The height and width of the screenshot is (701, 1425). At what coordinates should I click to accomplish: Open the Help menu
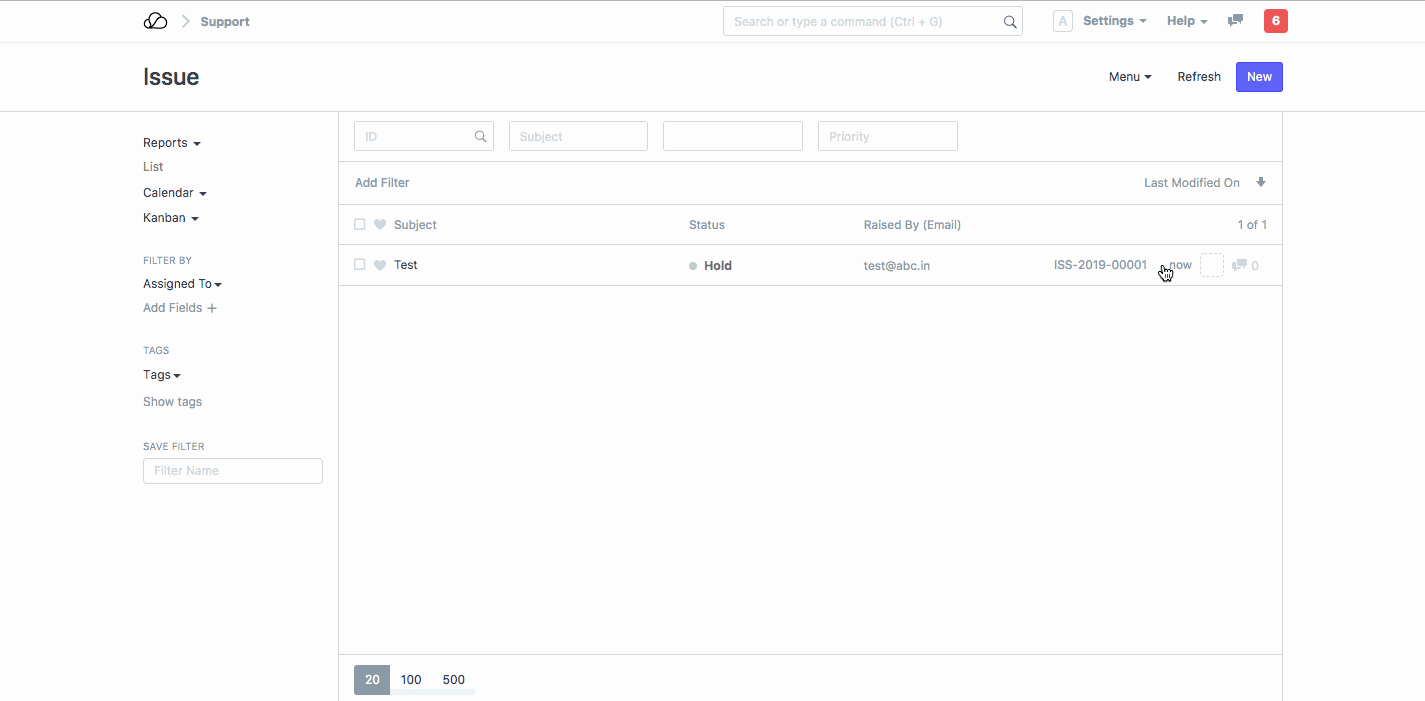coord(1186,21)
